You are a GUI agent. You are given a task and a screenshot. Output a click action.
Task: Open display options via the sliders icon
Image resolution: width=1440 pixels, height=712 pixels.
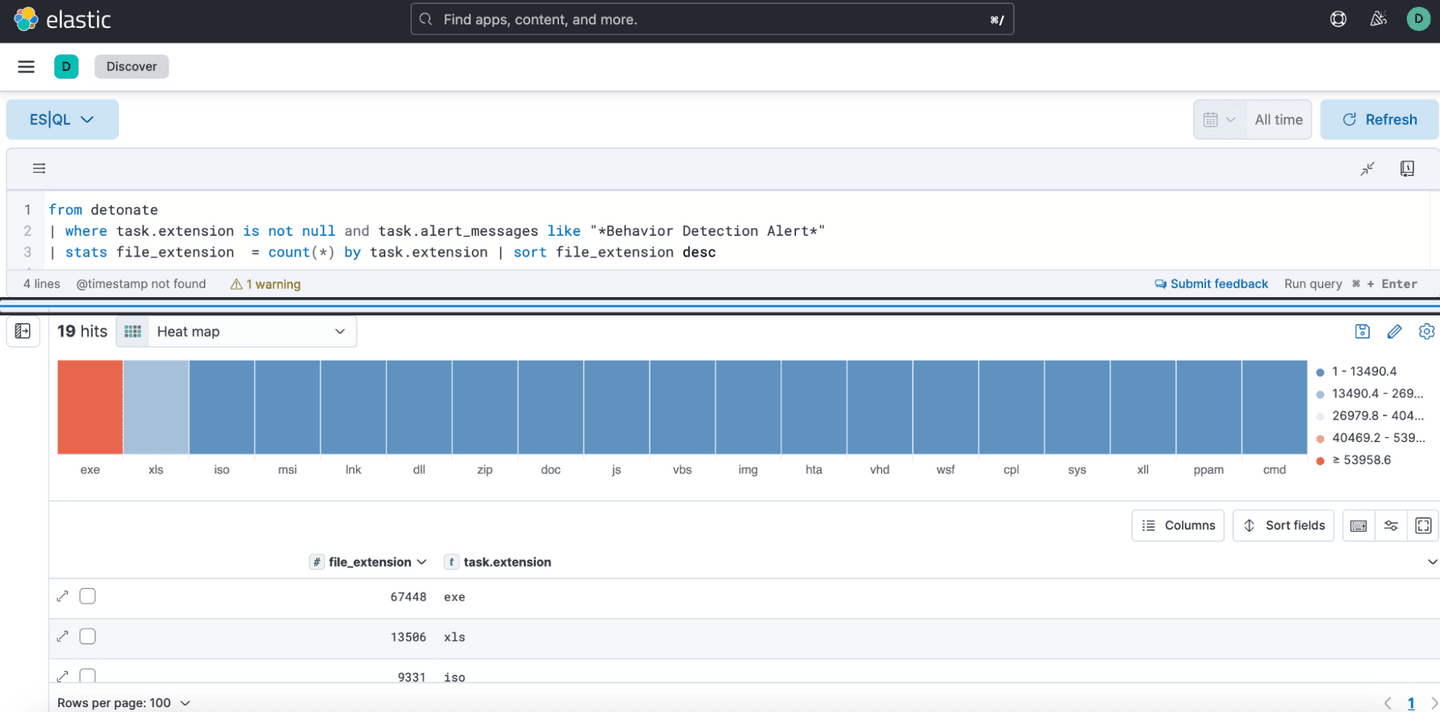point(1390,525)
